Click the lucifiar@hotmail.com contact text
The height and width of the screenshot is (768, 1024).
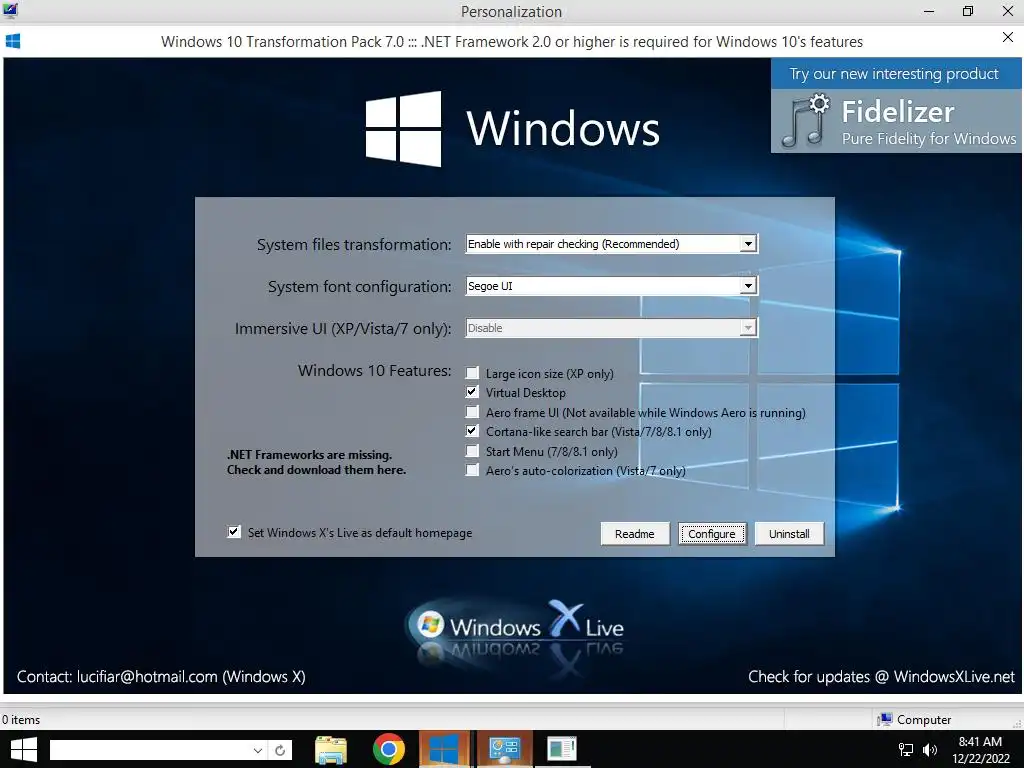click(147, 677)
